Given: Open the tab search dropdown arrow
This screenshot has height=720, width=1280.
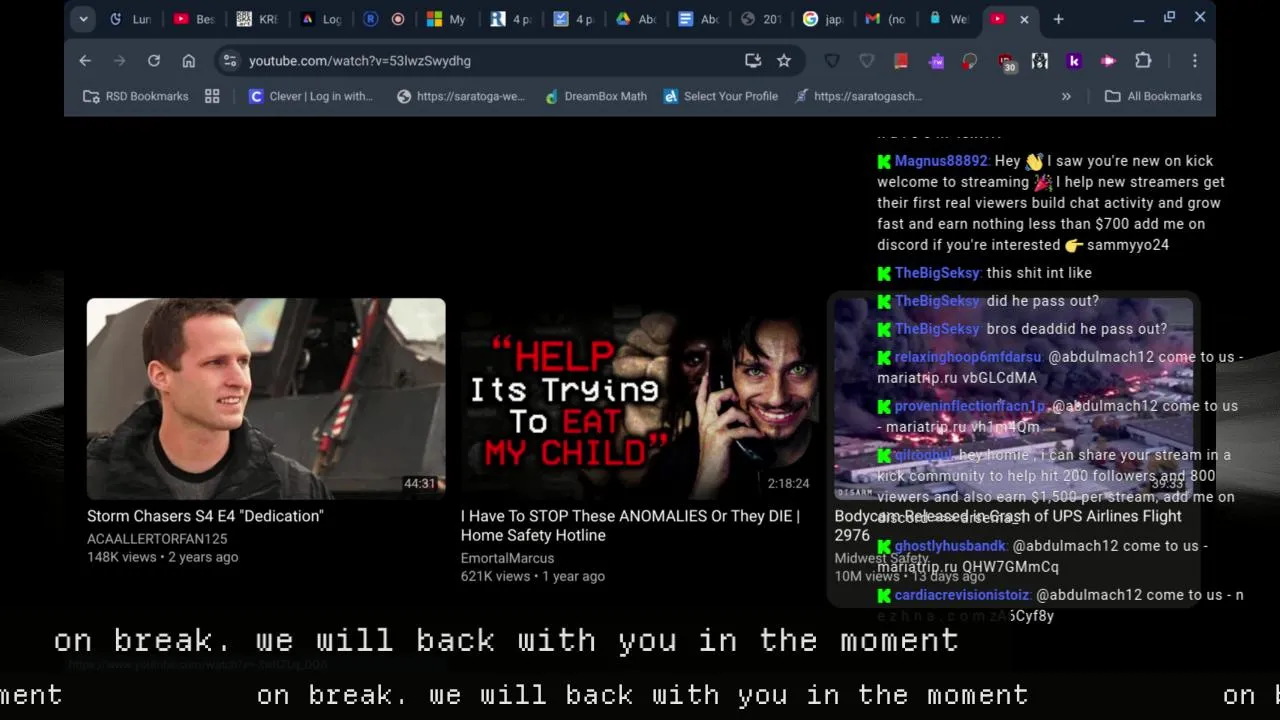Looking at the screenshot, I should tap(83, 19).
